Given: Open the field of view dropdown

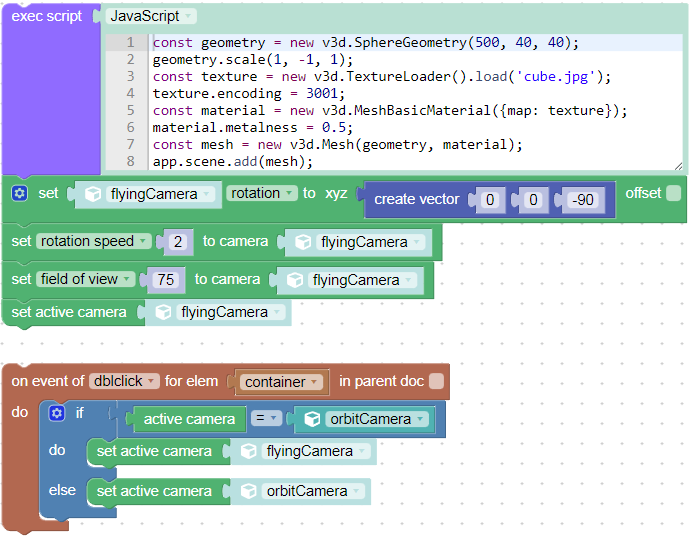Looking at the screenshot, I should click(x=85, y=279).
